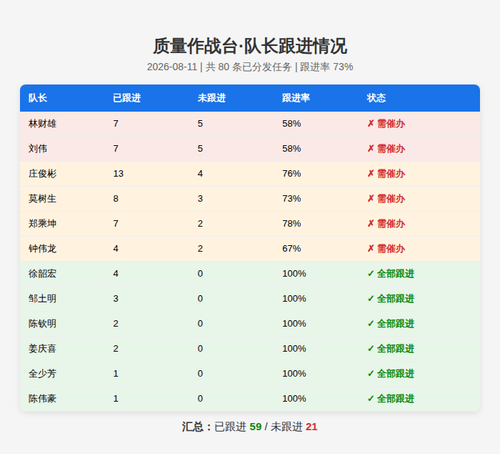Click 需催办 status in 刘伟 row
This screenshot has height=454, width=500.
[x=386, y=149]
